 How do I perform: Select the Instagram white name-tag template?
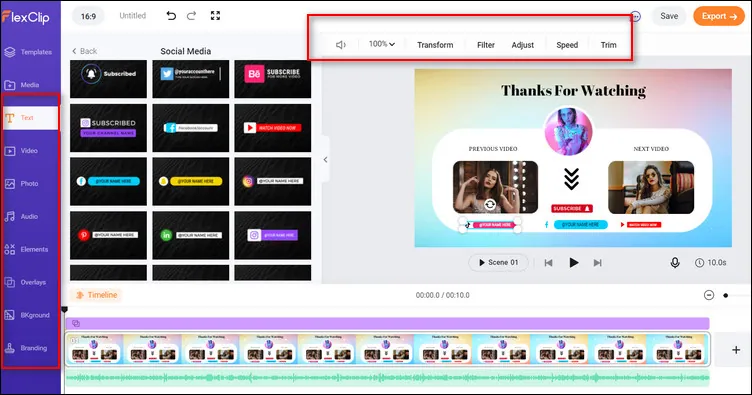click(x=273, y=182)
